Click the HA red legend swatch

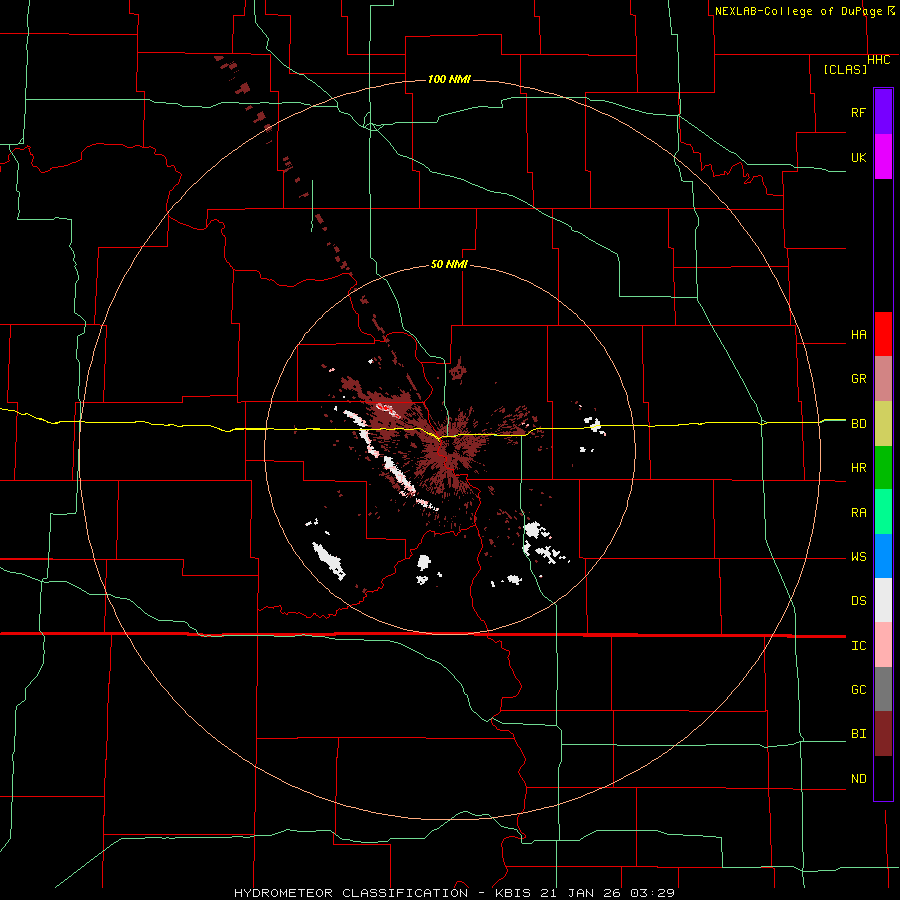click(883, 334)
